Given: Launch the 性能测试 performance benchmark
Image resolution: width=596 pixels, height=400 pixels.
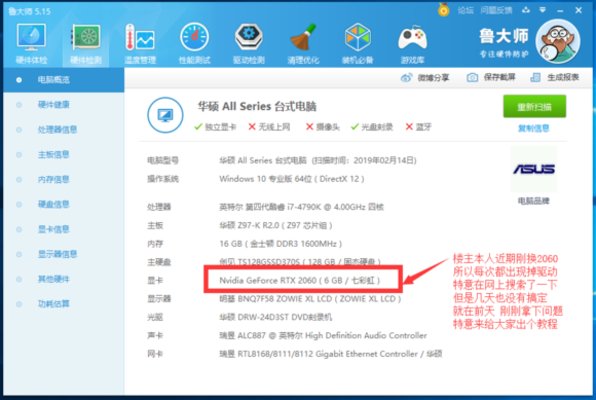Looking at the screenshot, I should pyautogui.click(x=194, y=43).
